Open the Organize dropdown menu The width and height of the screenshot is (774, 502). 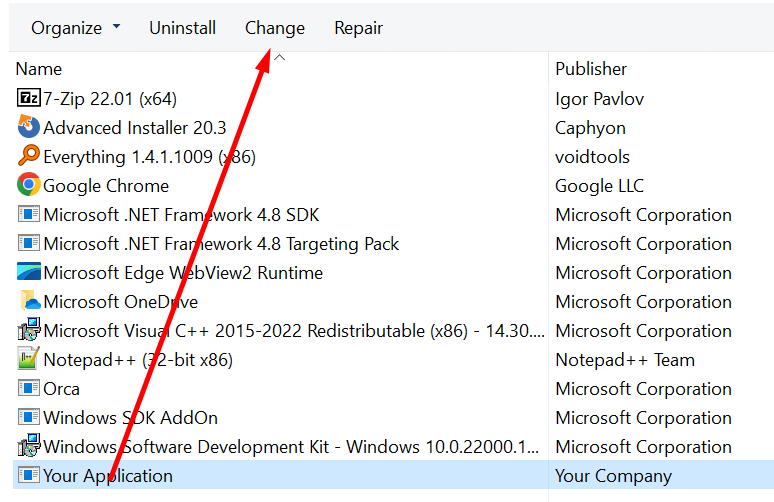click(x=76, y=28)
